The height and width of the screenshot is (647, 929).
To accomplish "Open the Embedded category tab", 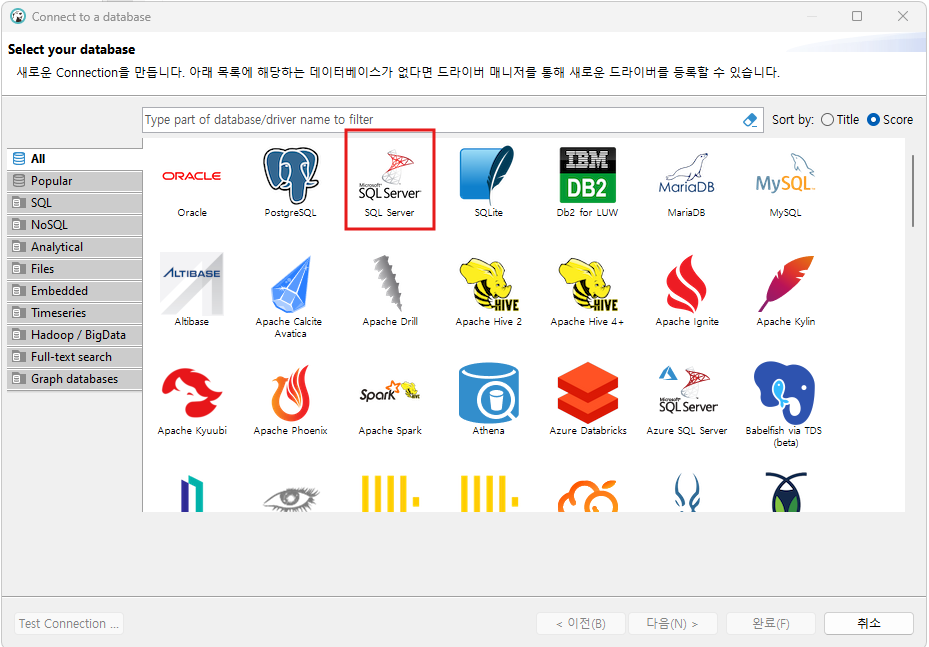I will 75,290.
